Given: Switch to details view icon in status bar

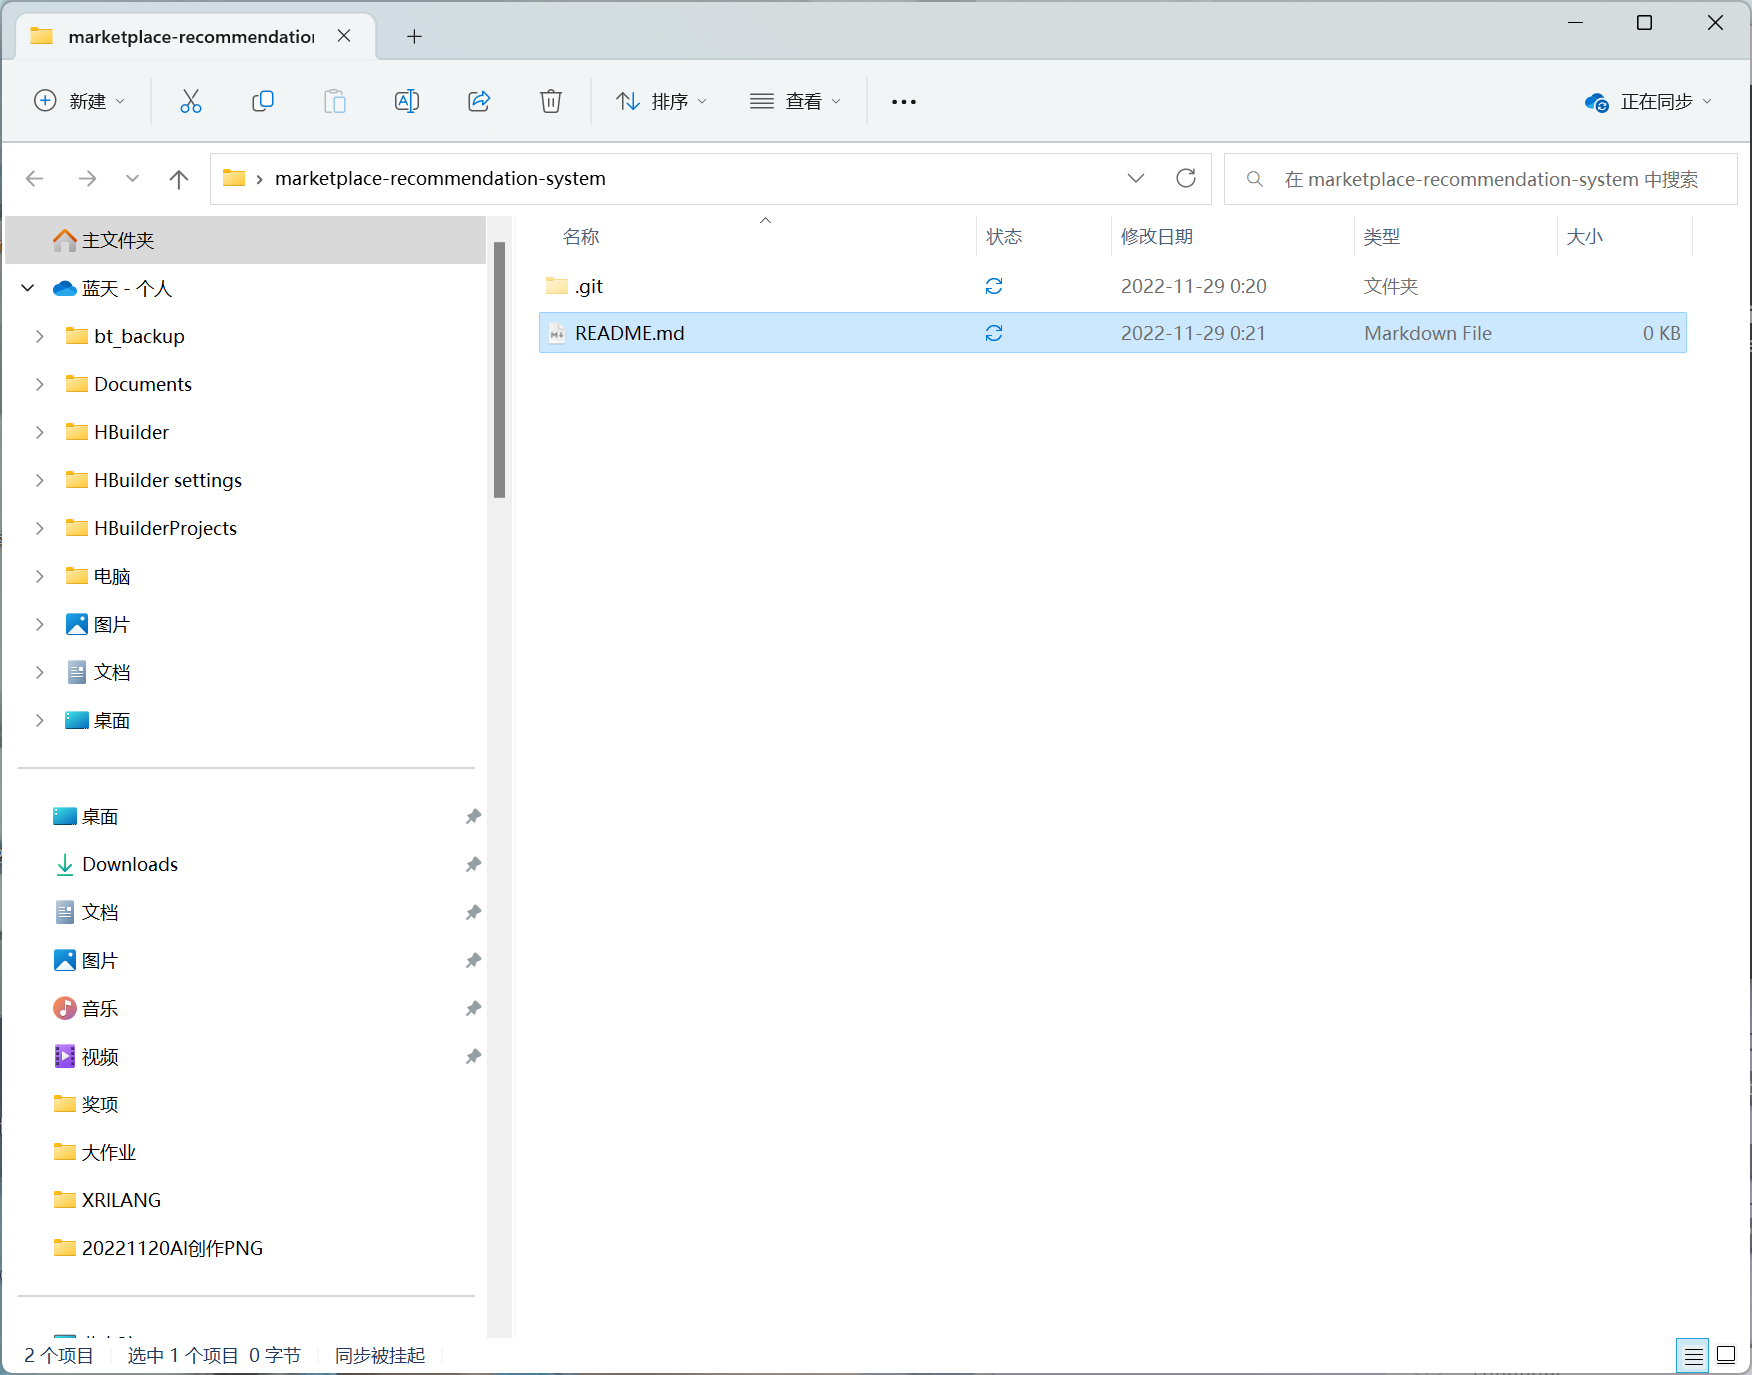Looking at the screenshot, I should coord(1693,1356).
